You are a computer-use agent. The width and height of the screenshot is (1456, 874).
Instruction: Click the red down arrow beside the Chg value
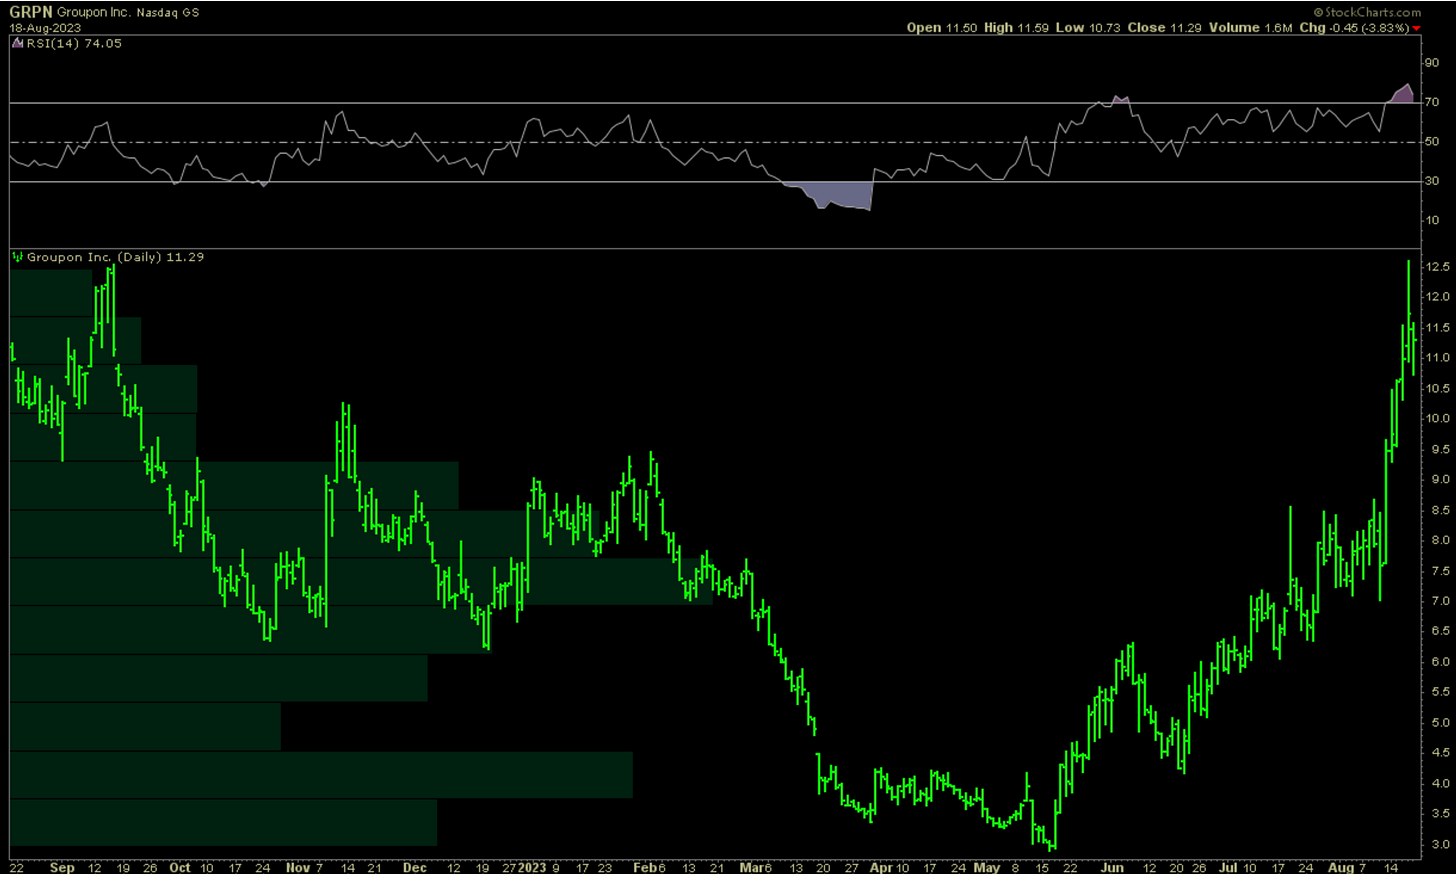click(1416, 28)
